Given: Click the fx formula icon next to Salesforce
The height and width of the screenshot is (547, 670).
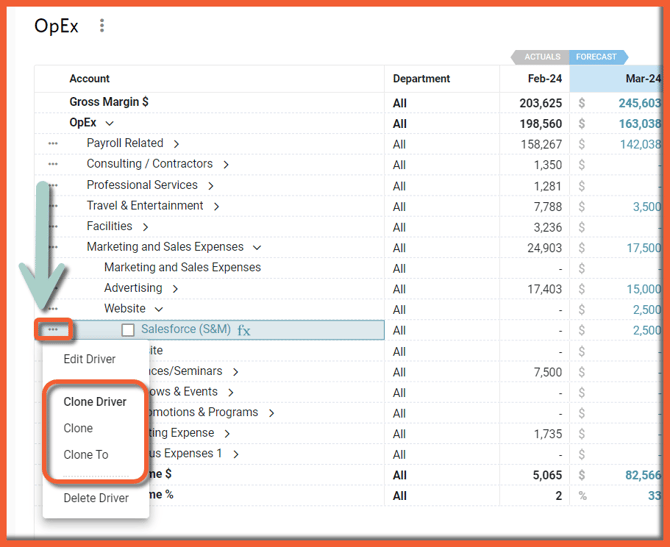Looking at the screenshot, I should (x=244, y=330).
